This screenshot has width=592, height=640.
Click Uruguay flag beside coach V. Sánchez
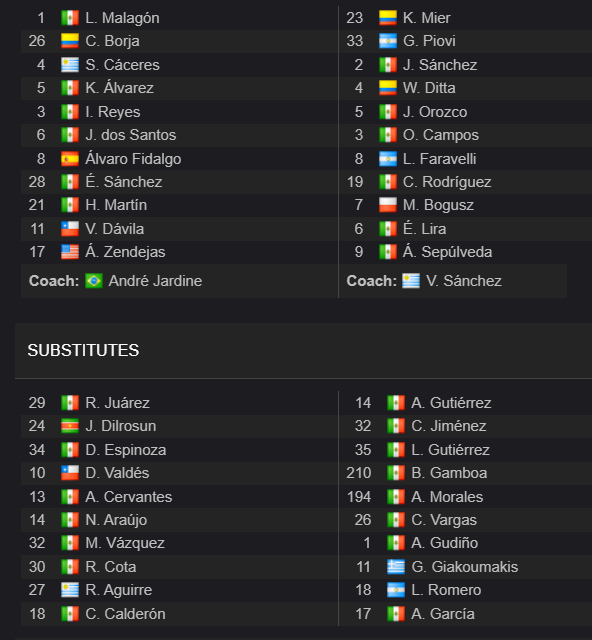pos(411,281)
